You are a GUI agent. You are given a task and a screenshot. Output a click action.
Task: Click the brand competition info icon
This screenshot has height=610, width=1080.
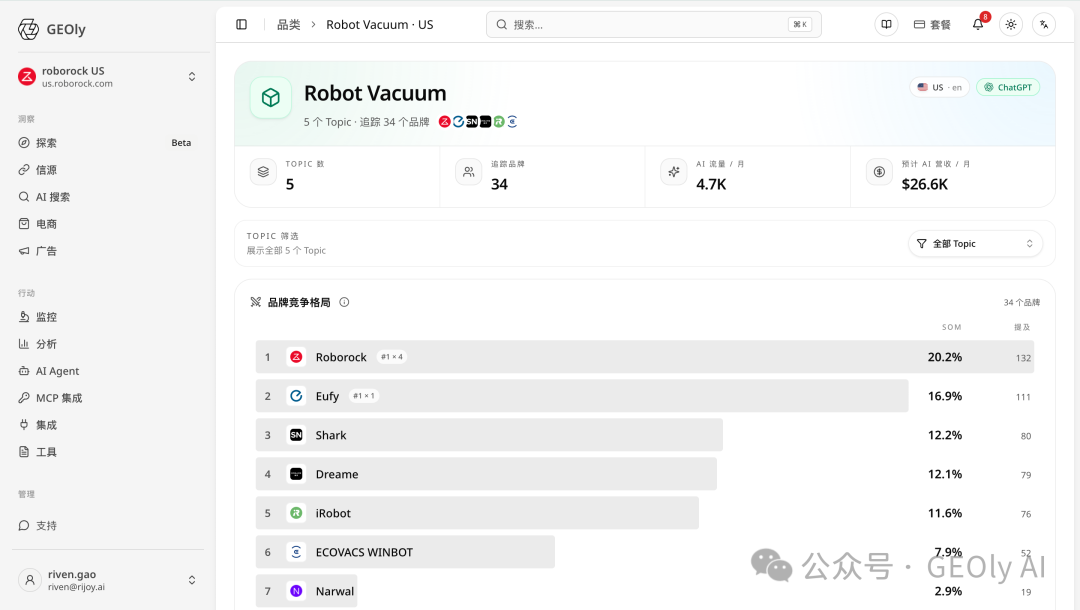tap(344, 302)
